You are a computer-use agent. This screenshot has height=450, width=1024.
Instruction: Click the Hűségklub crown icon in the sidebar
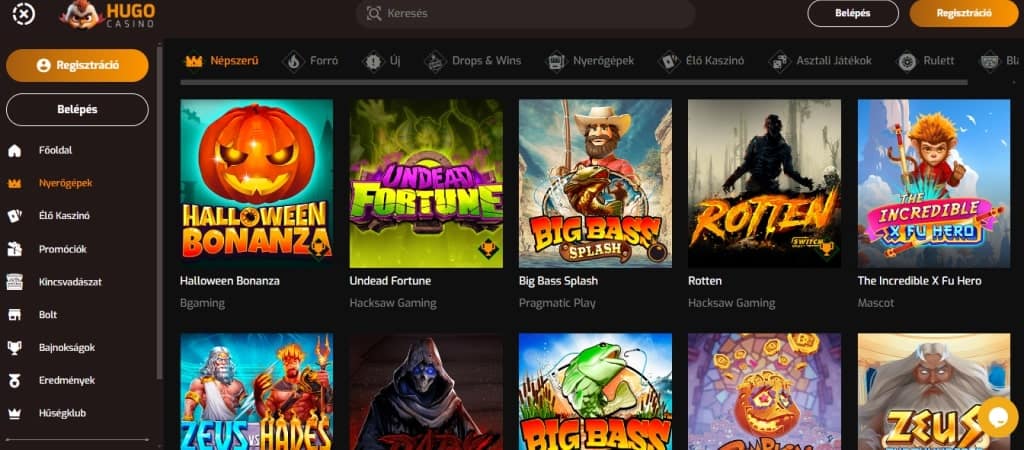click(14, 413)
